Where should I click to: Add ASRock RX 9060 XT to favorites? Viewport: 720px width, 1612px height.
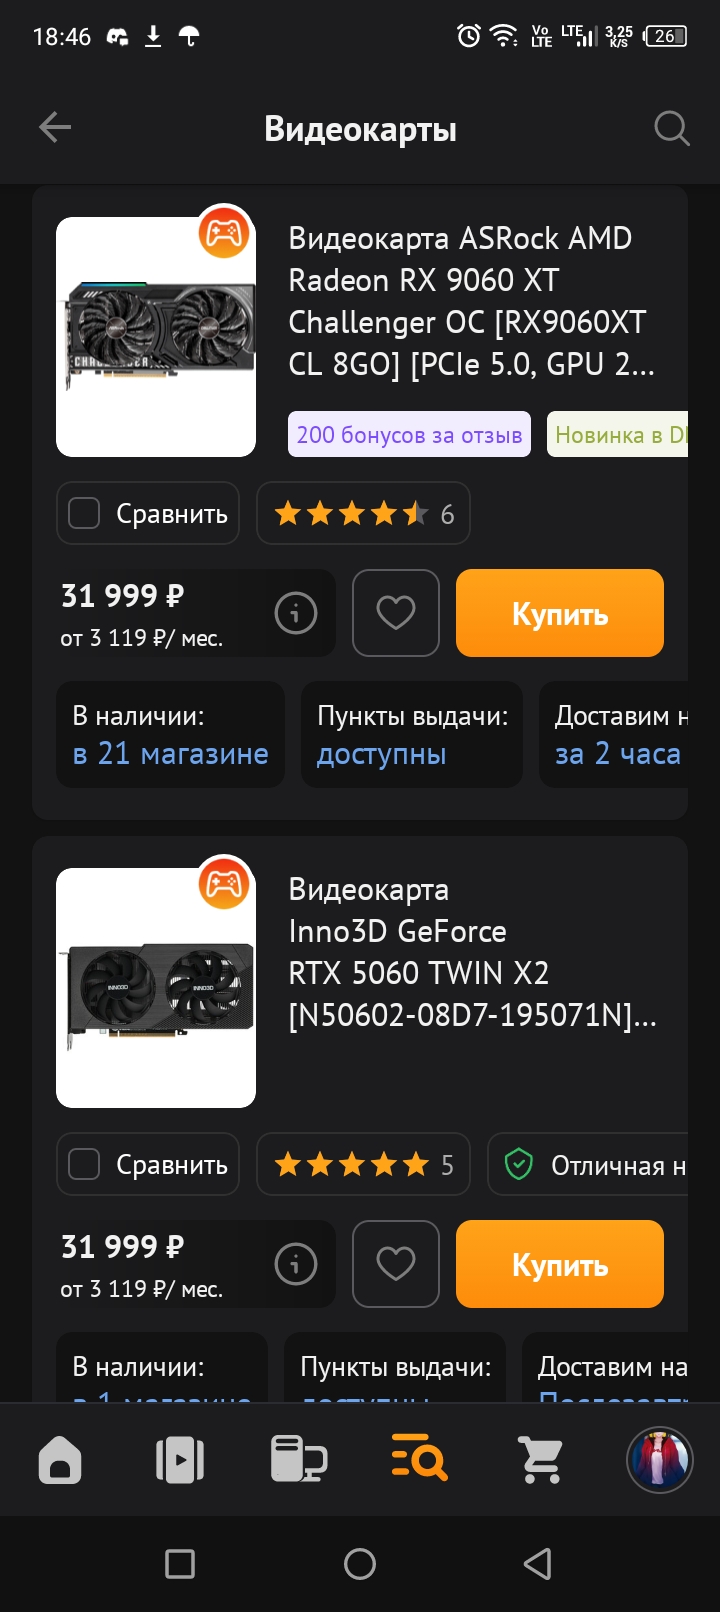tap(396, 613)
